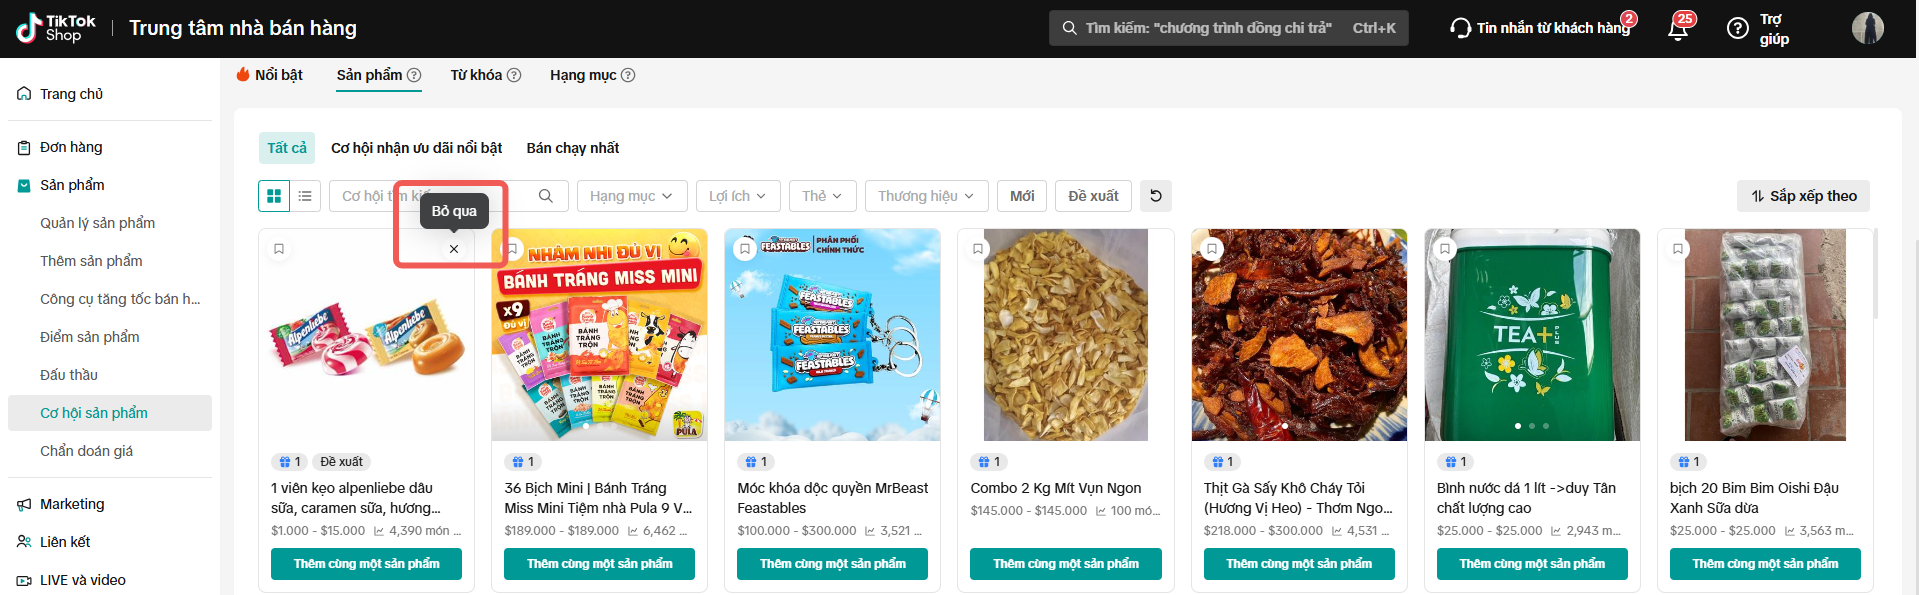Click Thêm cùng một sản phẩm under Feastables
The image size is (1919, 595).
coord(832,564)
